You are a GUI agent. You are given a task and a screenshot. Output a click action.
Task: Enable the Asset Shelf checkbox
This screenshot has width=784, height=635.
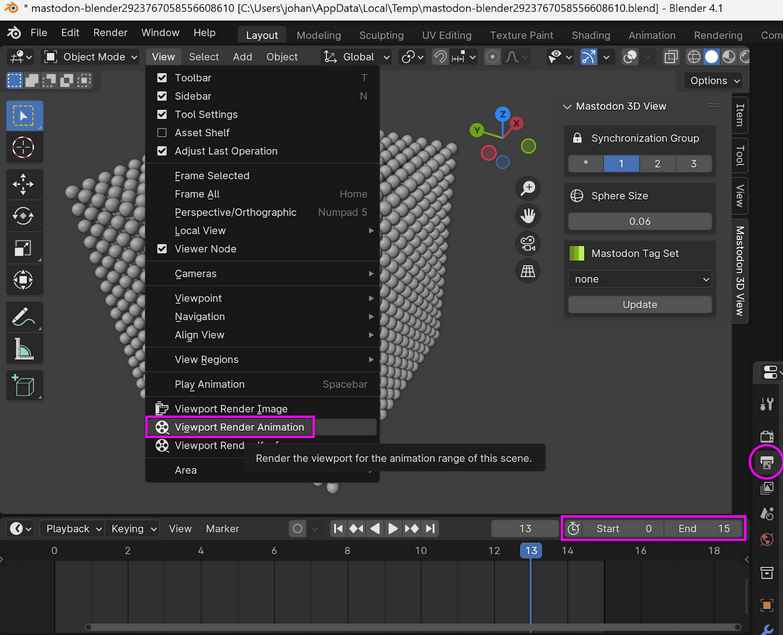point(162,132)
